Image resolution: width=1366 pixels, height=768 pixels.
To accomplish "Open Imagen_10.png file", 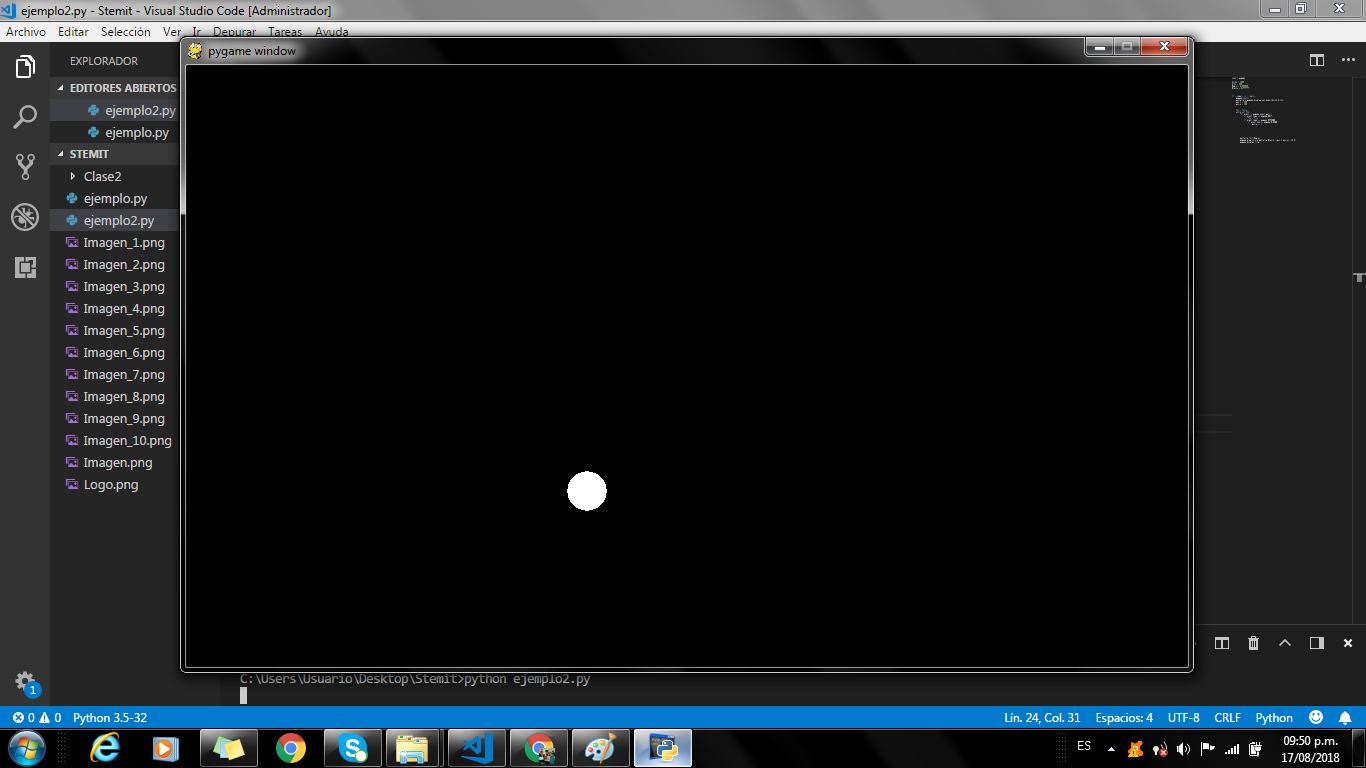I will click(x=115, y=440).
